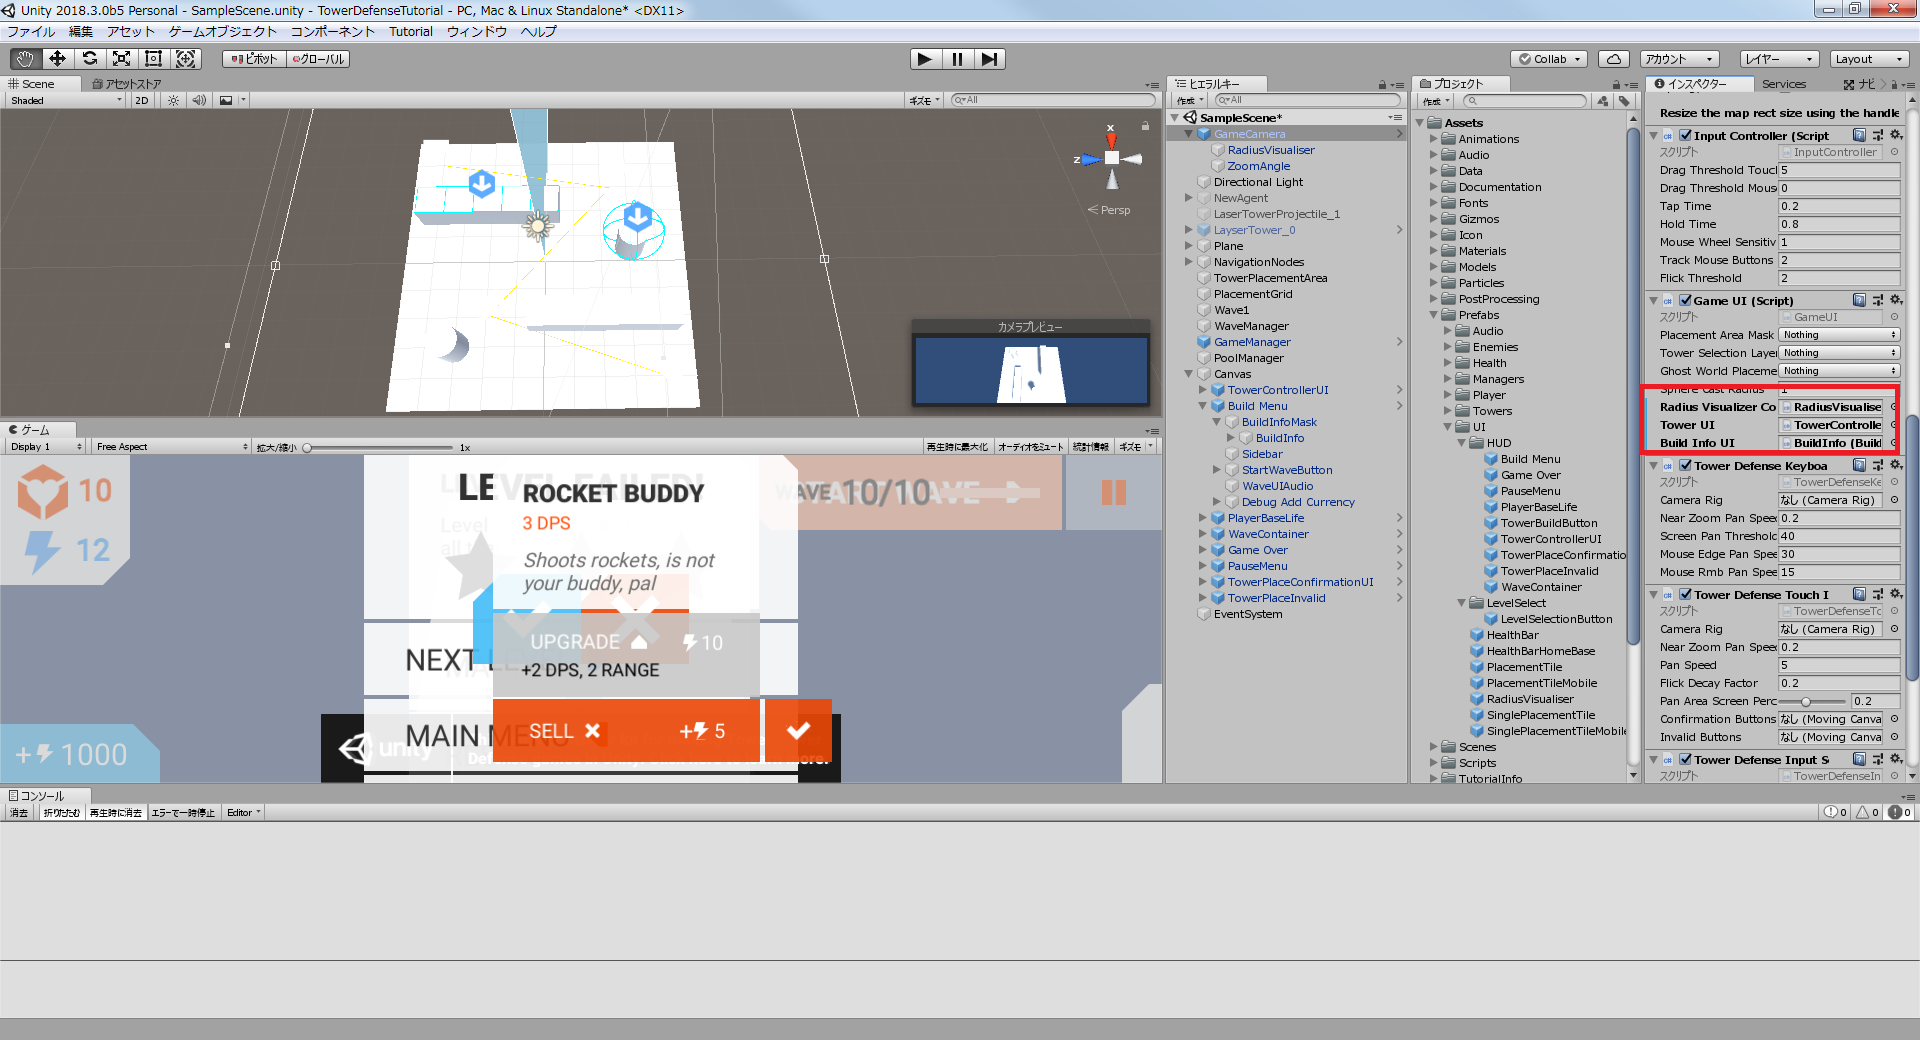Image resolution: width=1920 pixels, height=1040 pixels.
Task: Toggle 2D scene view mode
Action: click(x=141, y=100)
